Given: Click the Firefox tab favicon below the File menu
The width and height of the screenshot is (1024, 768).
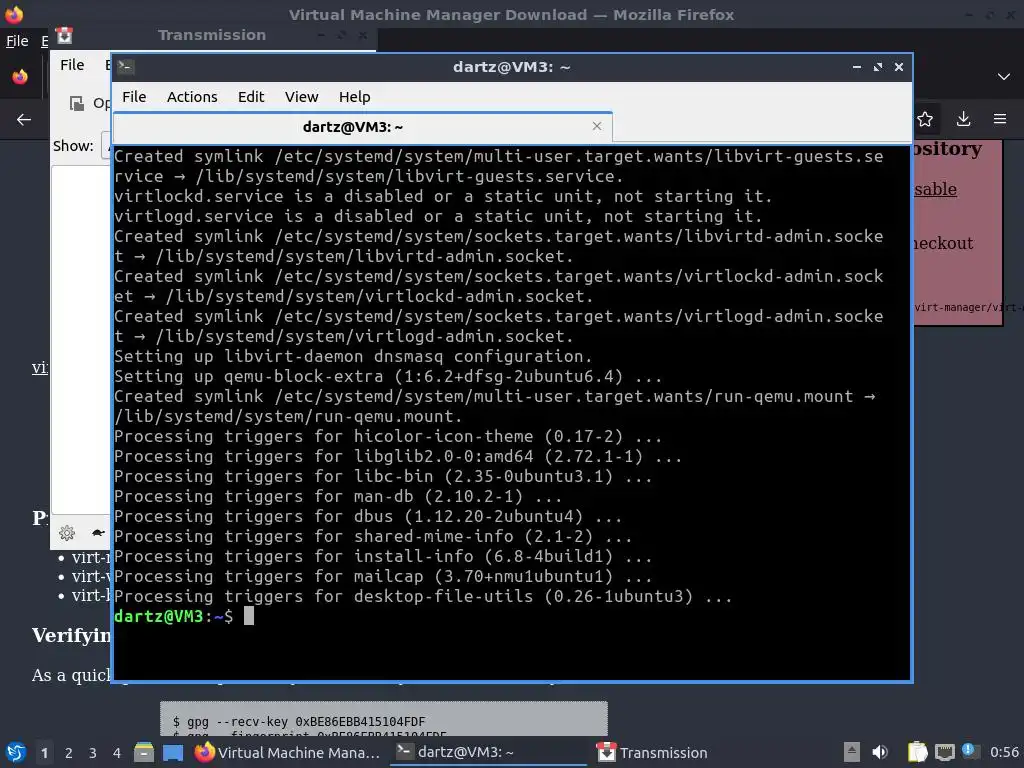Looking at the screenshot, I should (x=20, y=77).
